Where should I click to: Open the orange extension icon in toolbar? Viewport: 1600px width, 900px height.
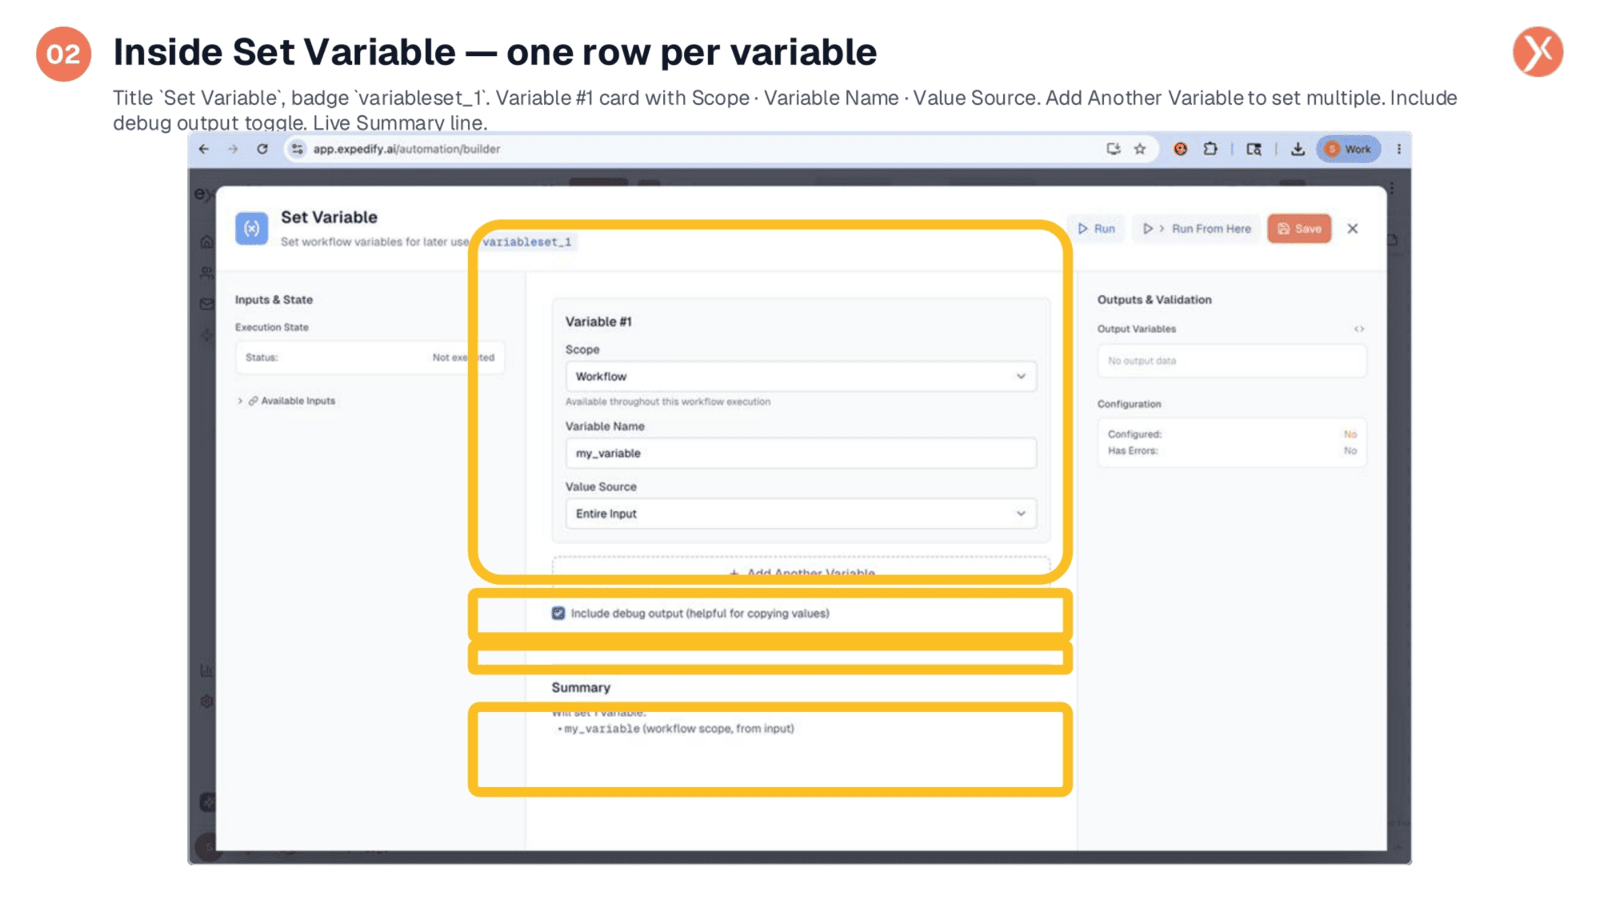[x=1180, y=149]
